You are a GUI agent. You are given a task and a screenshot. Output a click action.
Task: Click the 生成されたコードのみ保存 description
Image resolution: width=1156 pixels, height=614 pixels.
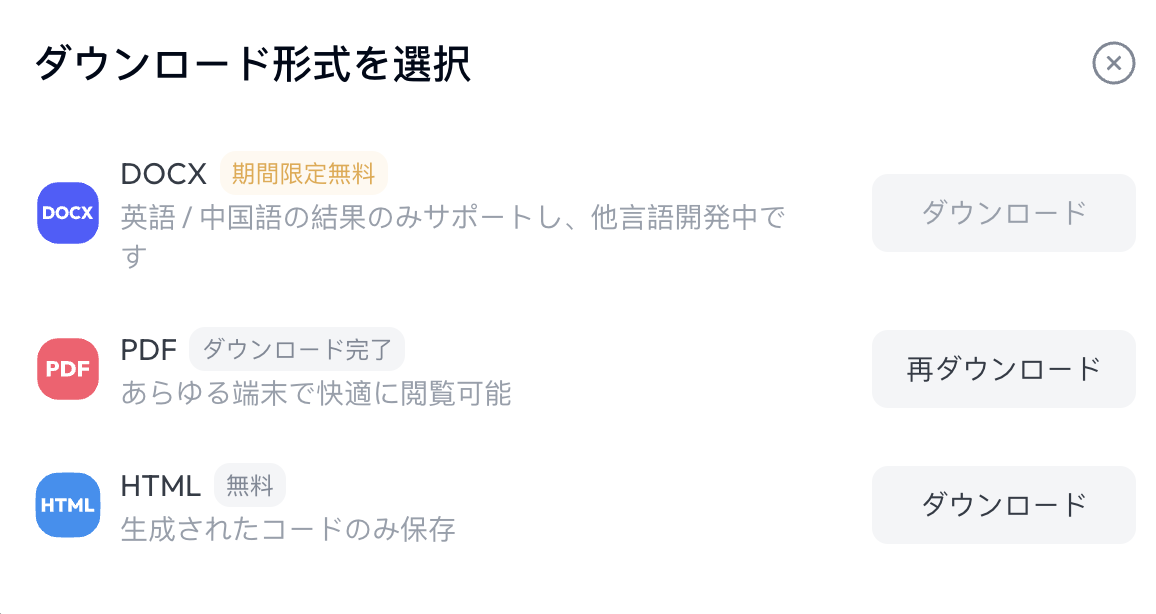pos(288,529)
